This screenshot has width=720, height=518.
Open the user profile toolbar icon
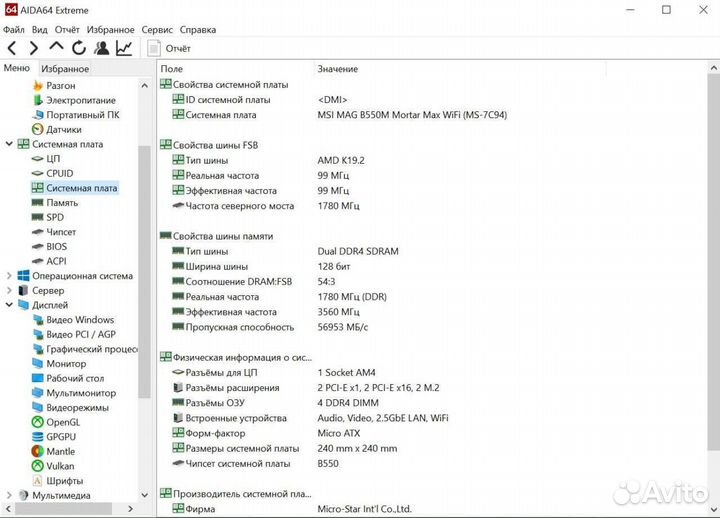[x=101, y=48]
